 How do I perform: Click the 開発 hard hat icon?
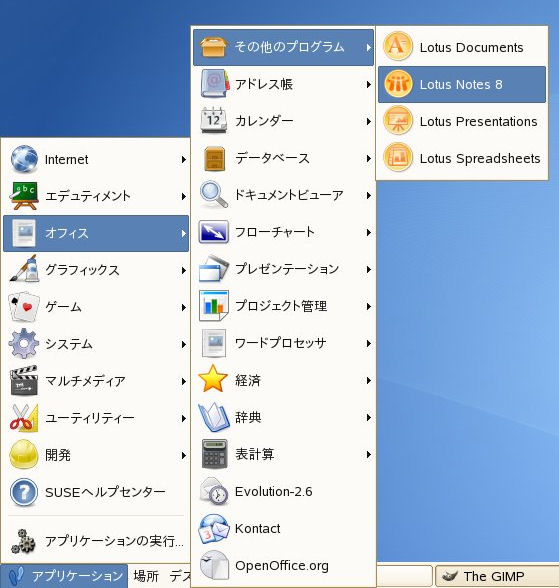click(24, 454)
